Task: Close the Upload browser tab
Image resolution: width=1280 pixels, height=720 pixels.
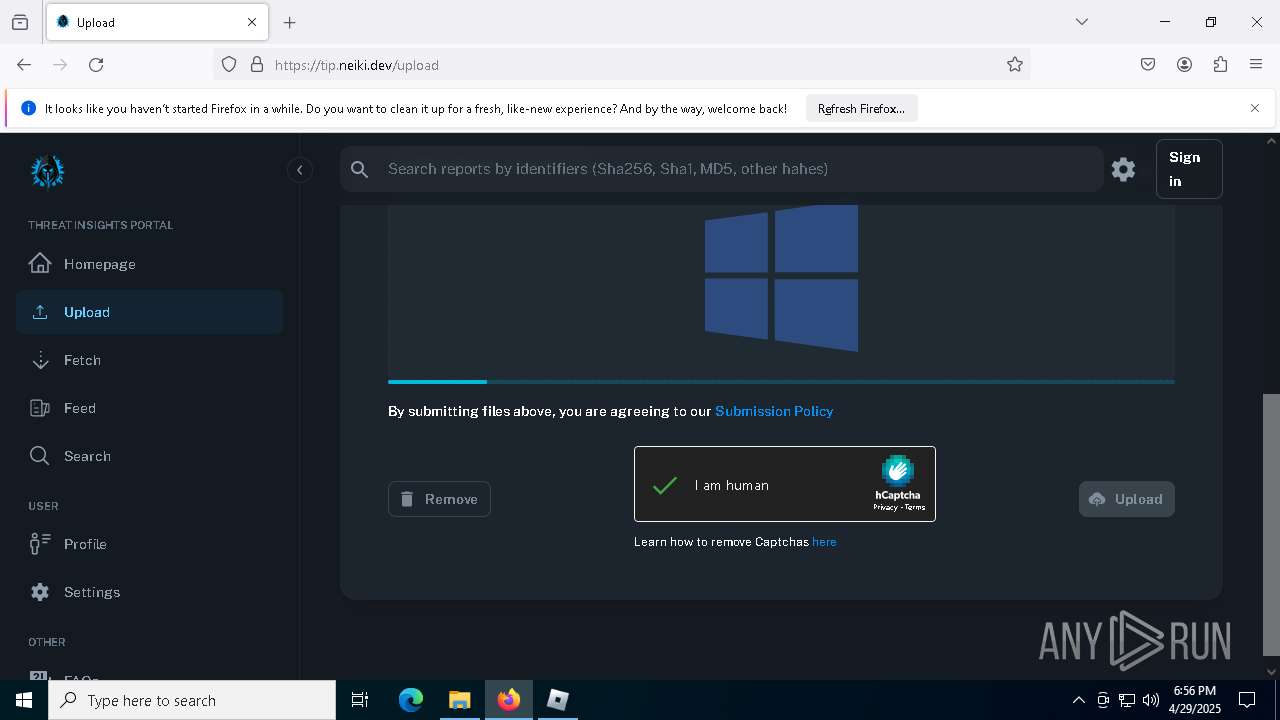Action: click(x=252, y=22)
